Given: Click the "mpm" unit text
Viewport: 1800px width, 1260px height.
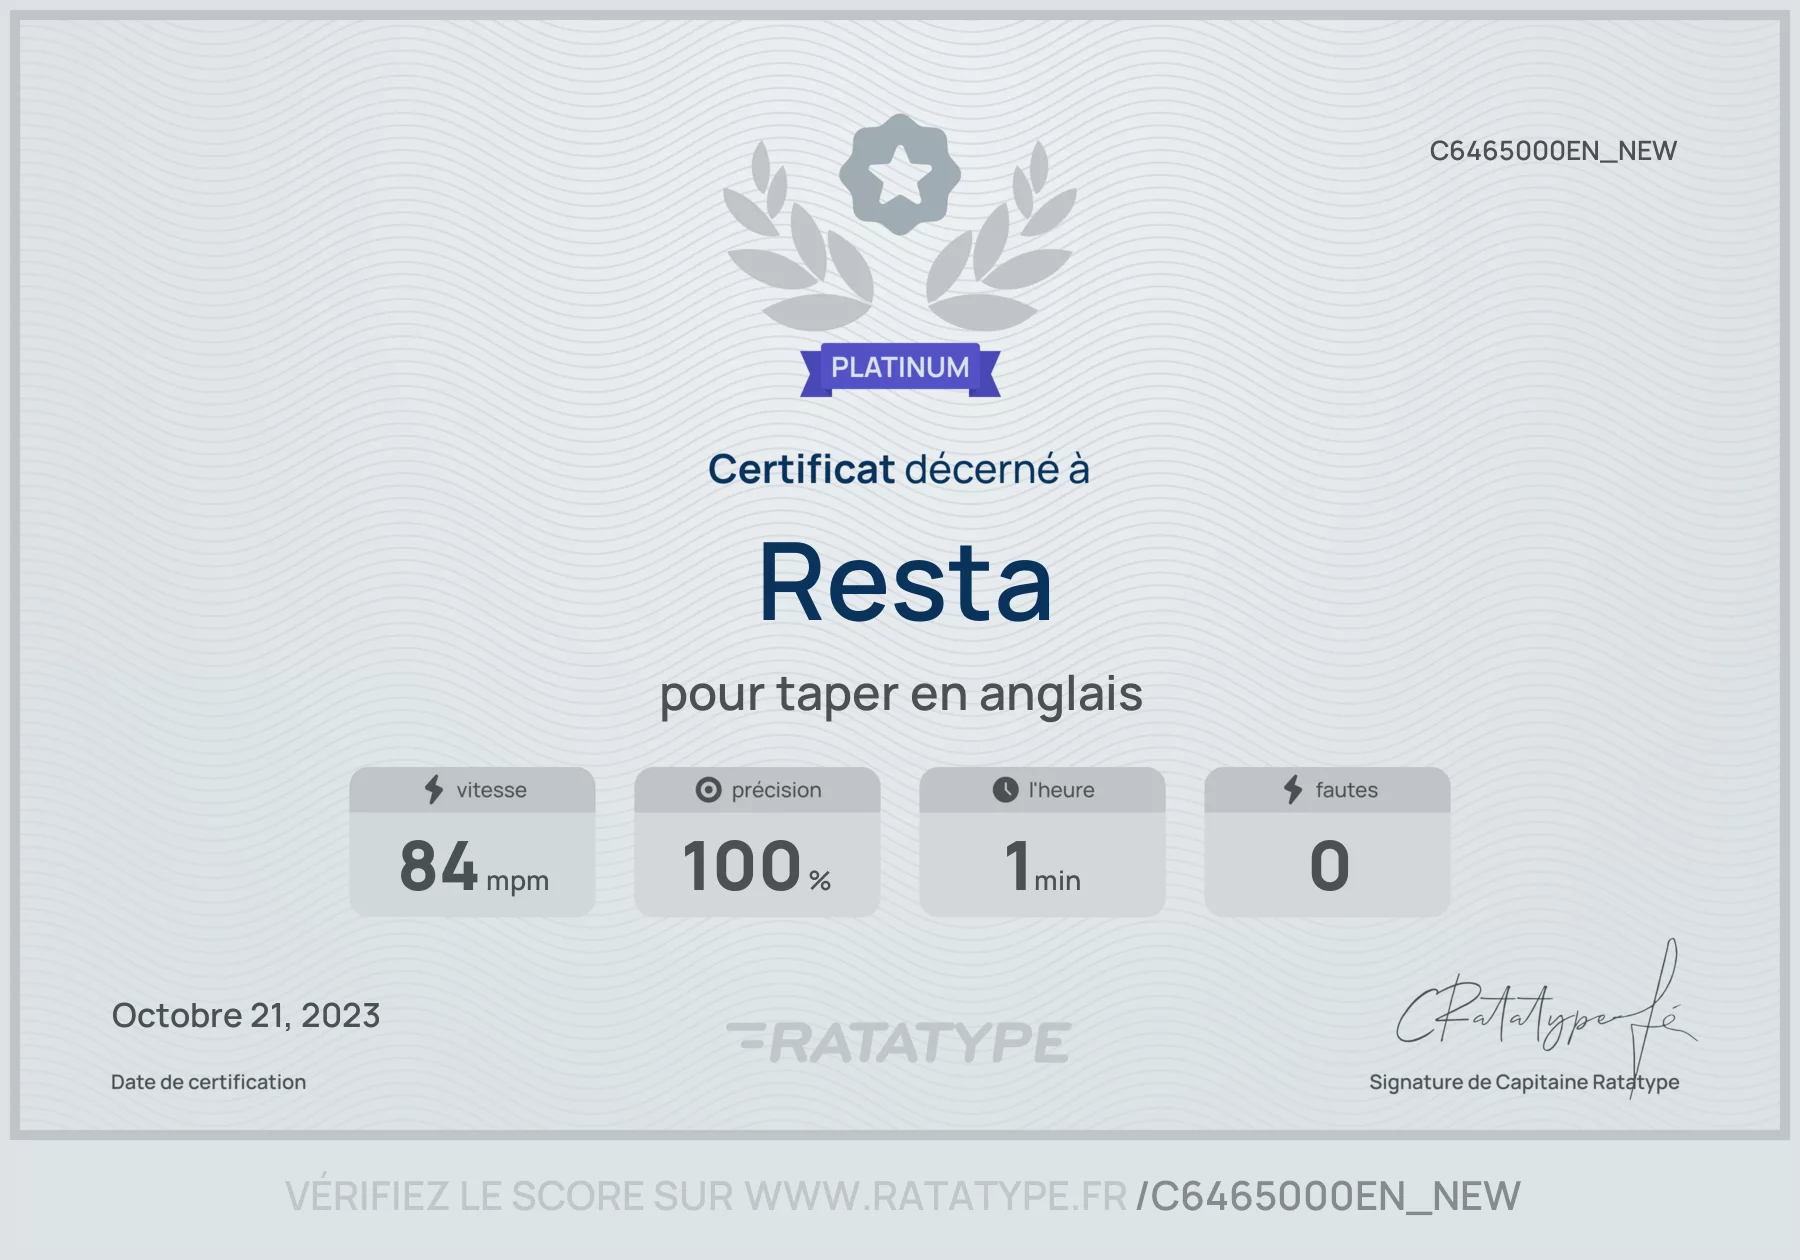Looking at the screenshot, I should tap(517, 881).
